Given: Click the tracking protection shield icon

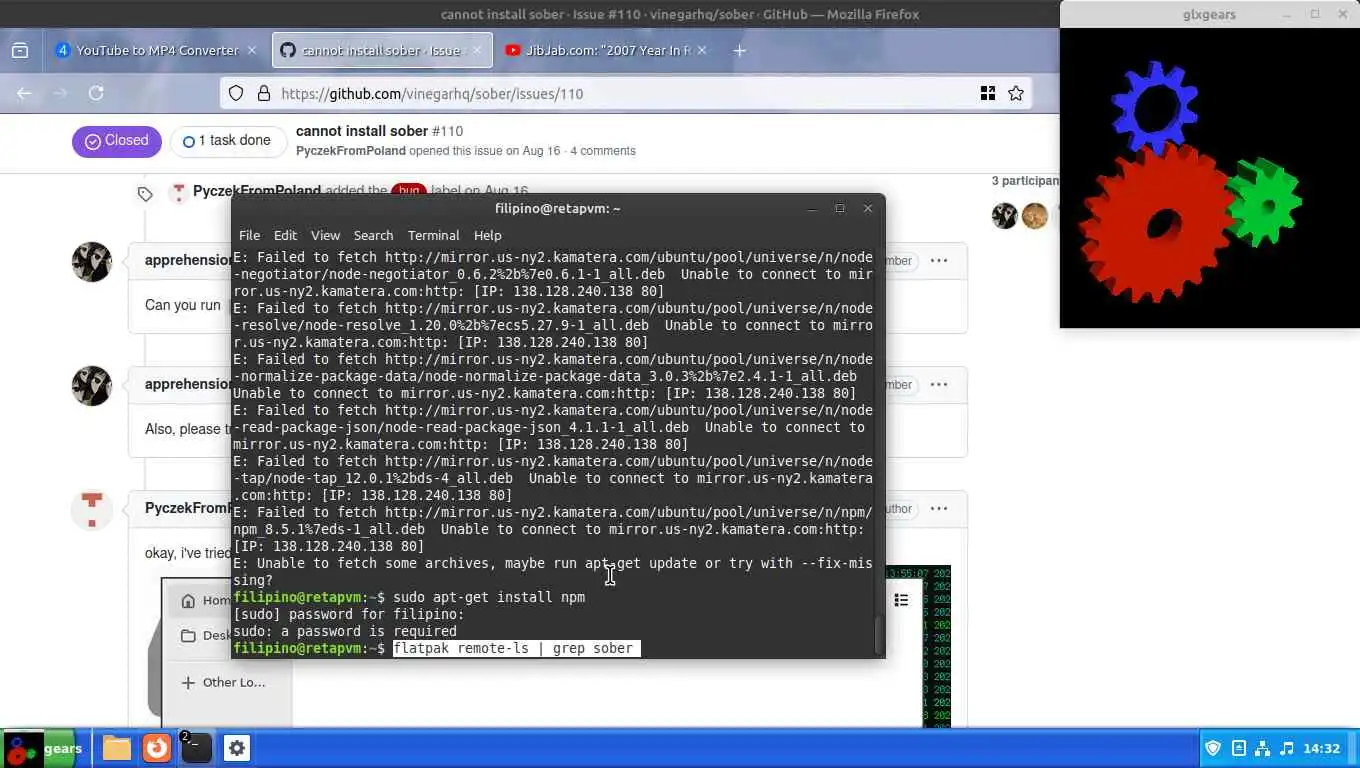Looking at the screenshot, I should [x=236, y=93].
